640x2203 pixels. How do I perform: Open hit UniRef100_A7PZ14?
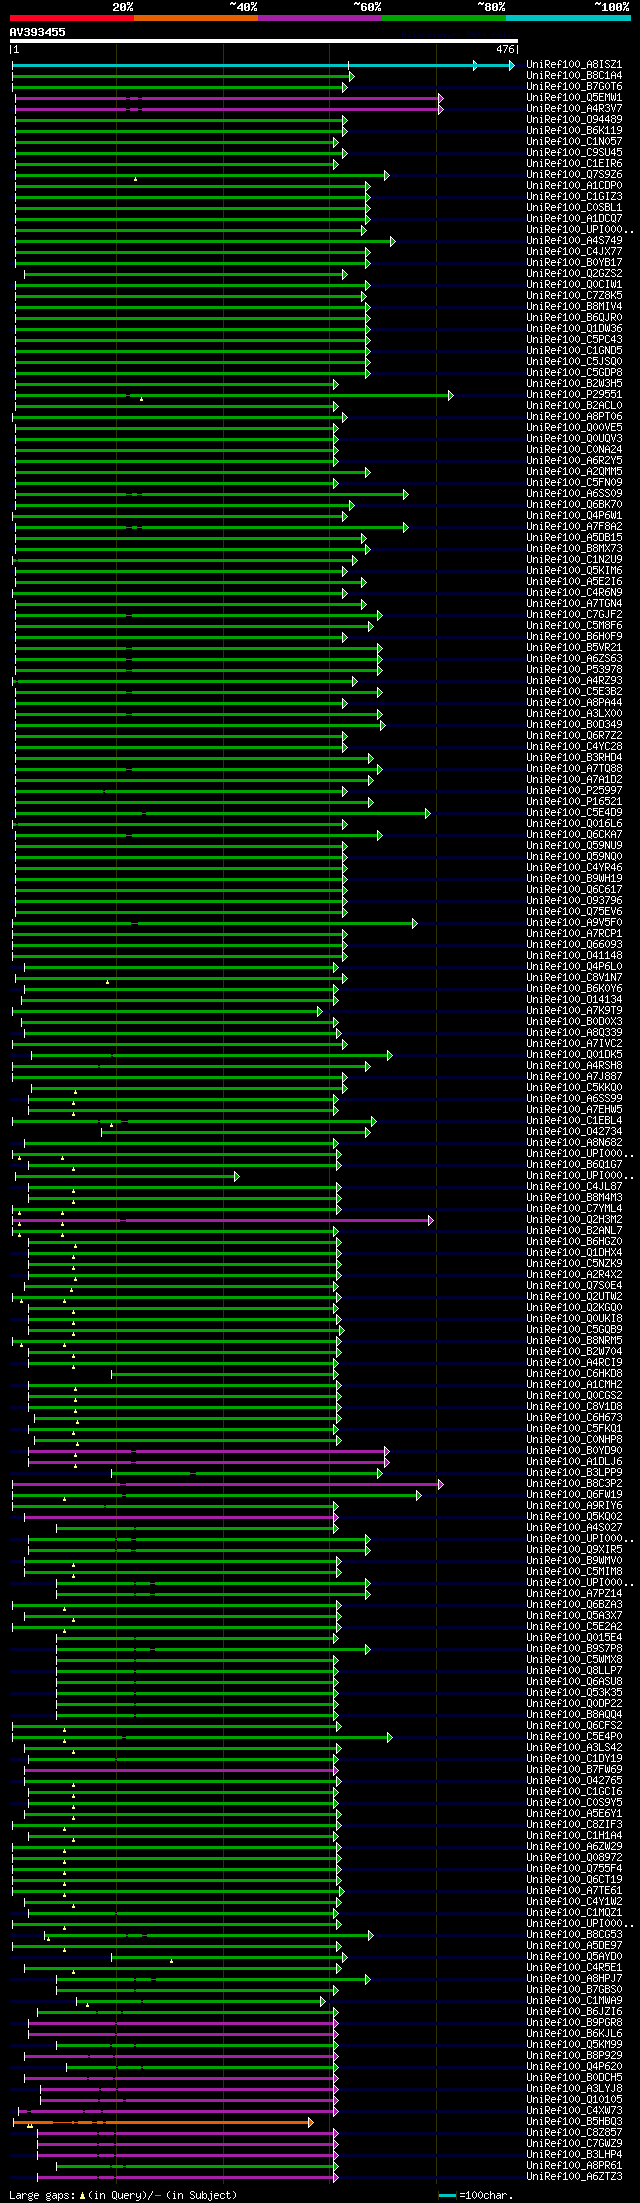(574, 1594)
